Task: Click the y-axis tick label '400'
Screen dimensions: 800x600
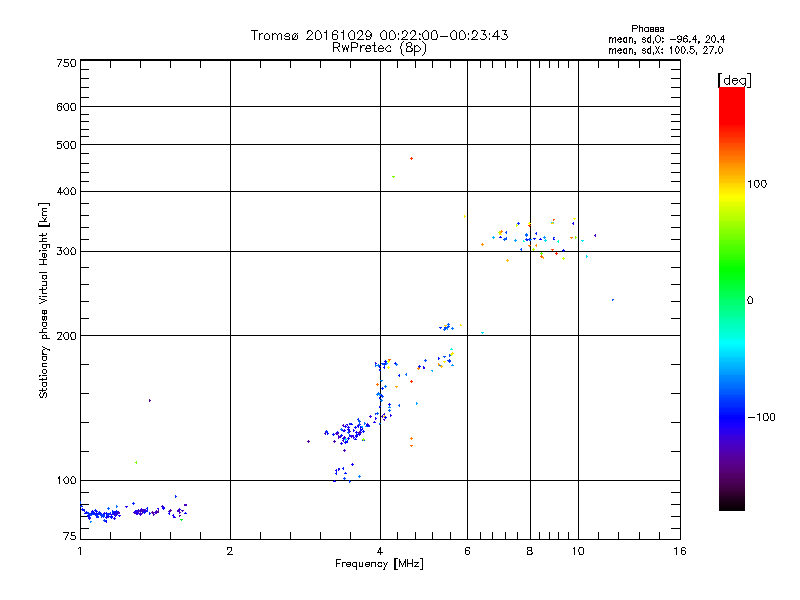Action: pos(66,192)
